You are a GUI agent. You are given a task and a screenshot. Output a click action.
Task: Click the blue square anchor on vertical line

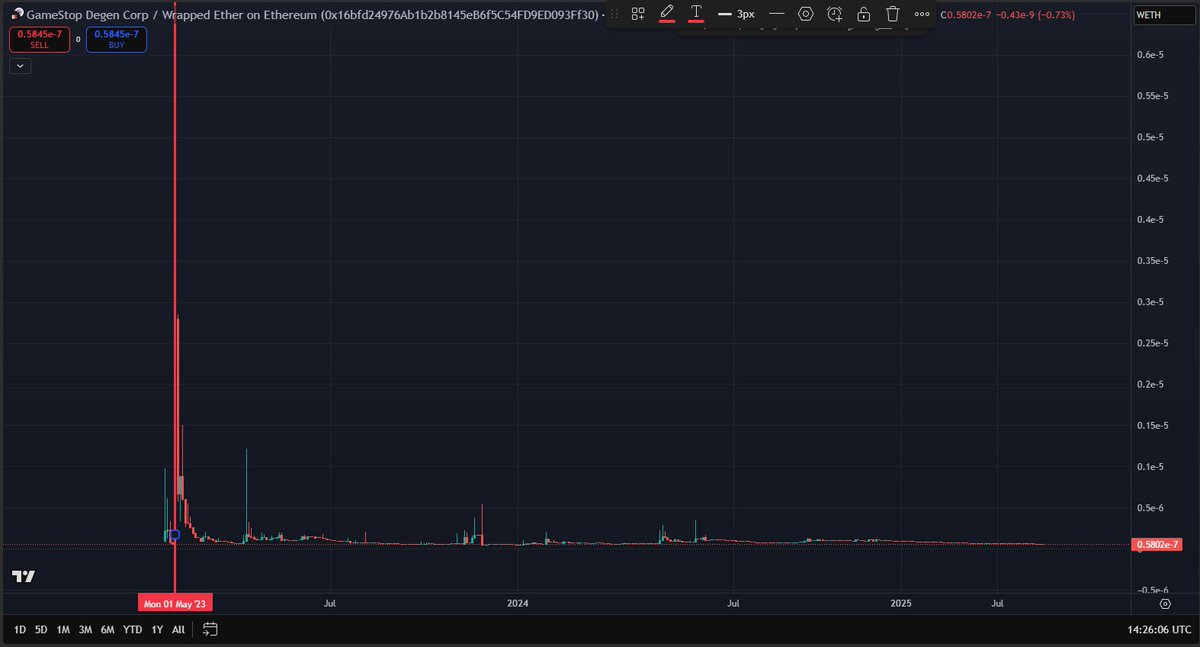[175, 535]
